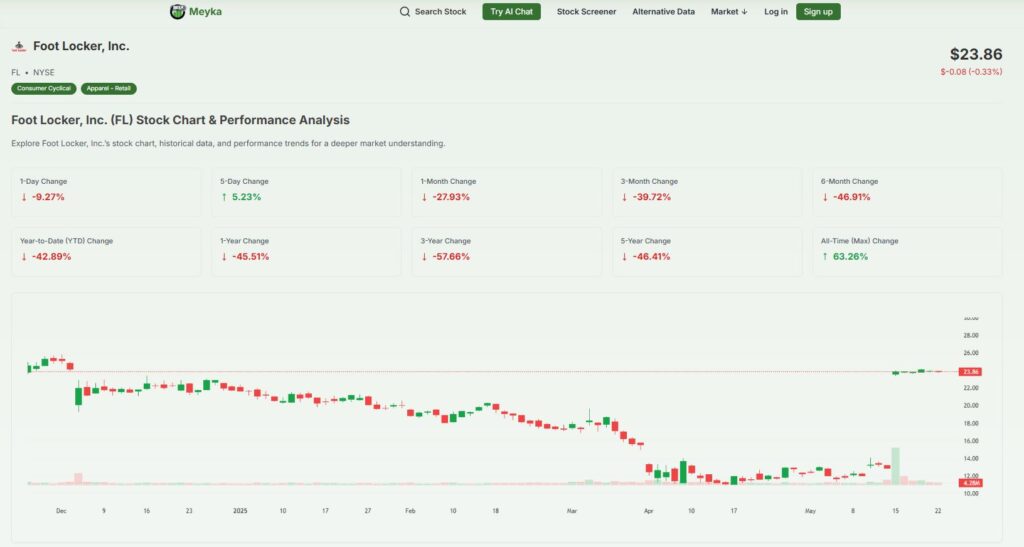Select the Consumer Cyclical sector tag
Viewport: 1024px width, 547px height.
point(44,89)
